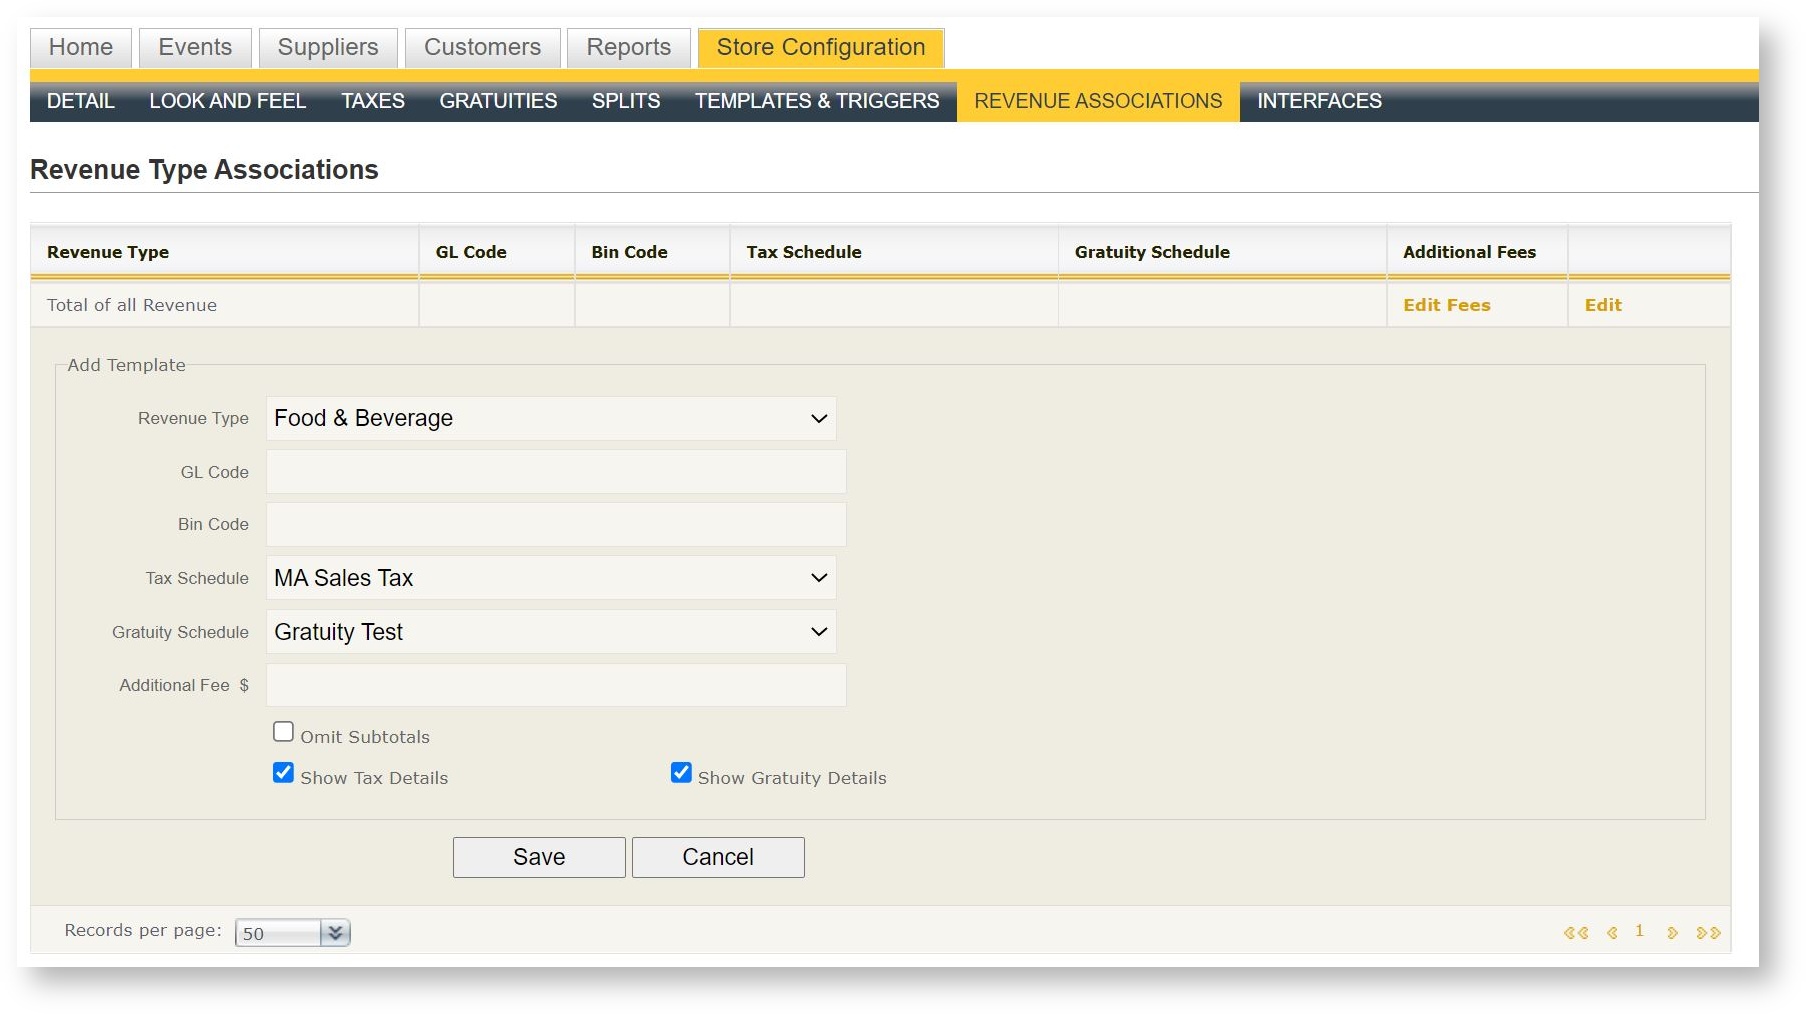Jump to last page of records
The image size is (1807, 1015).
click(1708, 933)
